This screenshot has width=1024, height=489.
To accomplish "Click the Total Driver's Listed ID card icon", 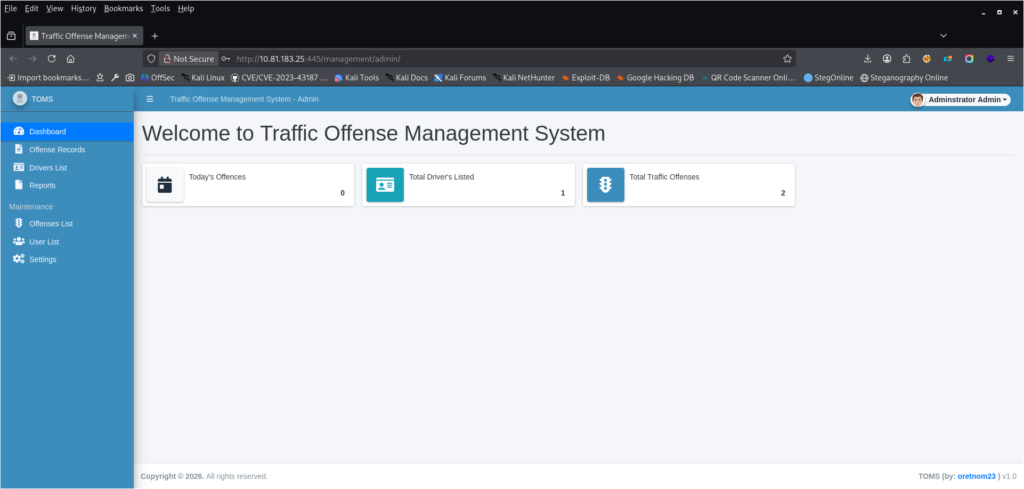I will pos(385,185).
